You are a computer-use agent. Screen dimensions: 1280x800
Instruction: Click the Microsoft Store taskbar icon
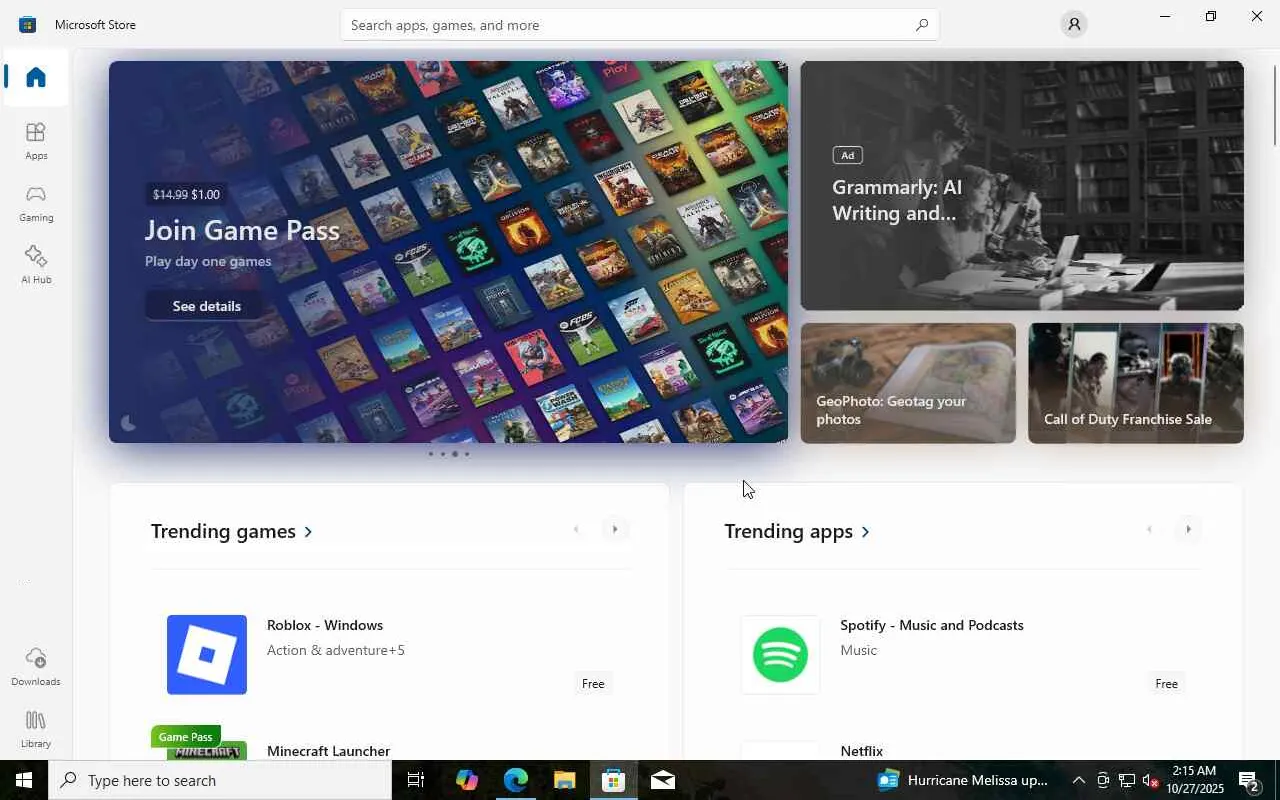614,780
